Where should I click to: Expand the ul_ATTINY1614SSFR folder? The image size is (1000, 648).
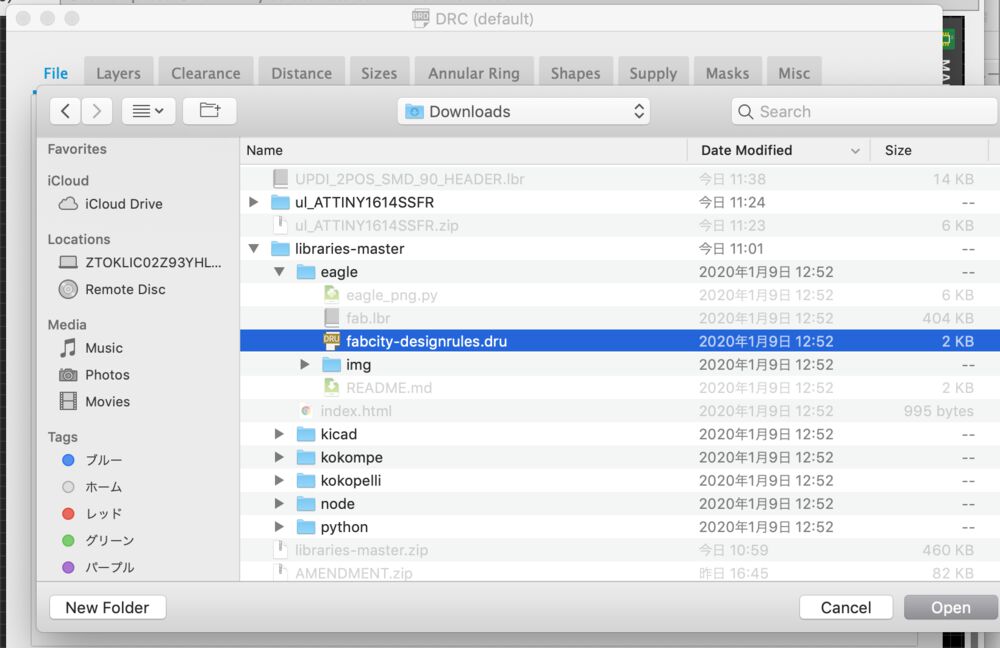click(253, 202)
